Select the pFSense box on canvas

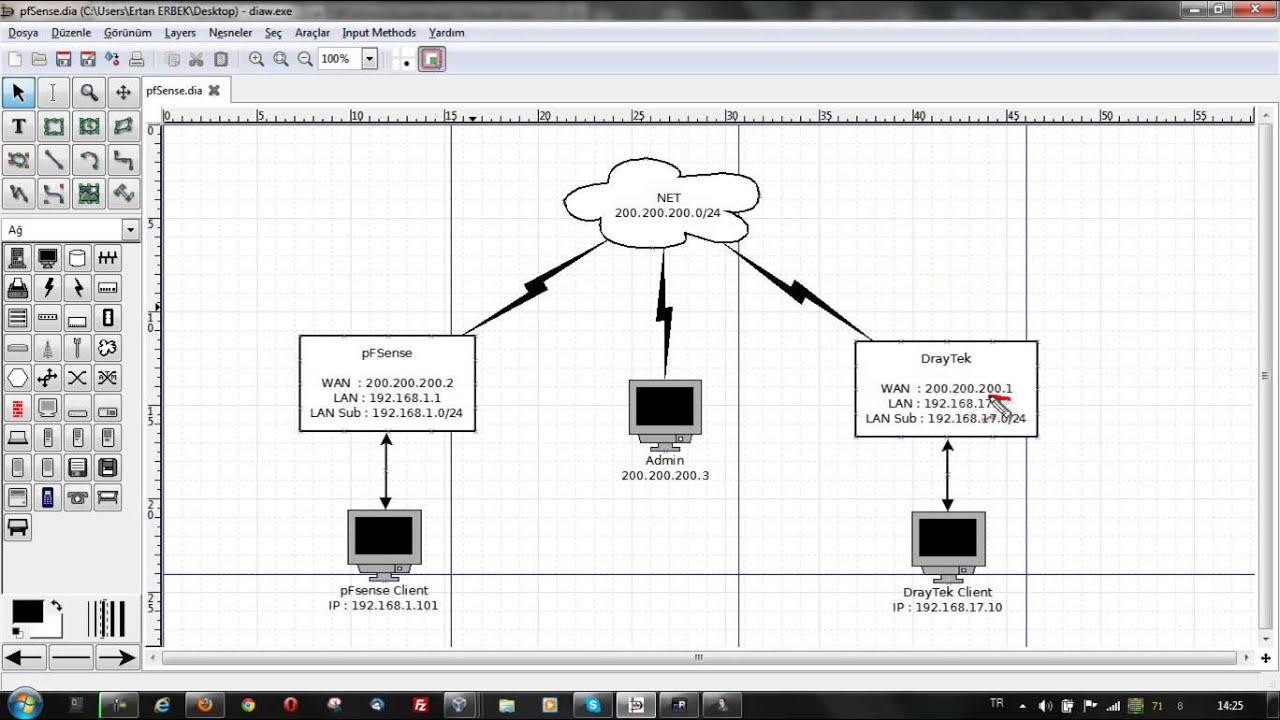[x=387, y=383]
